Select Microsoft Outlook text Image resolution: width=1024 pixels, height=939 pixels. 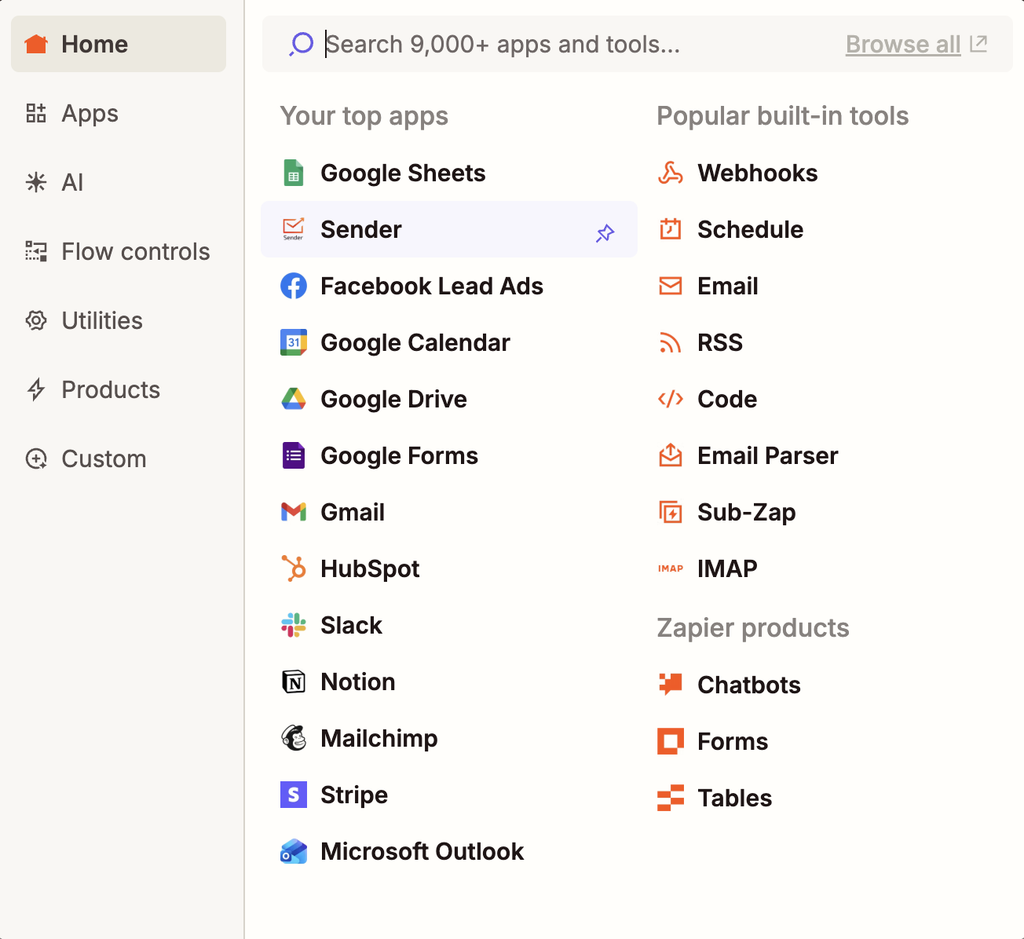point(422,851)
